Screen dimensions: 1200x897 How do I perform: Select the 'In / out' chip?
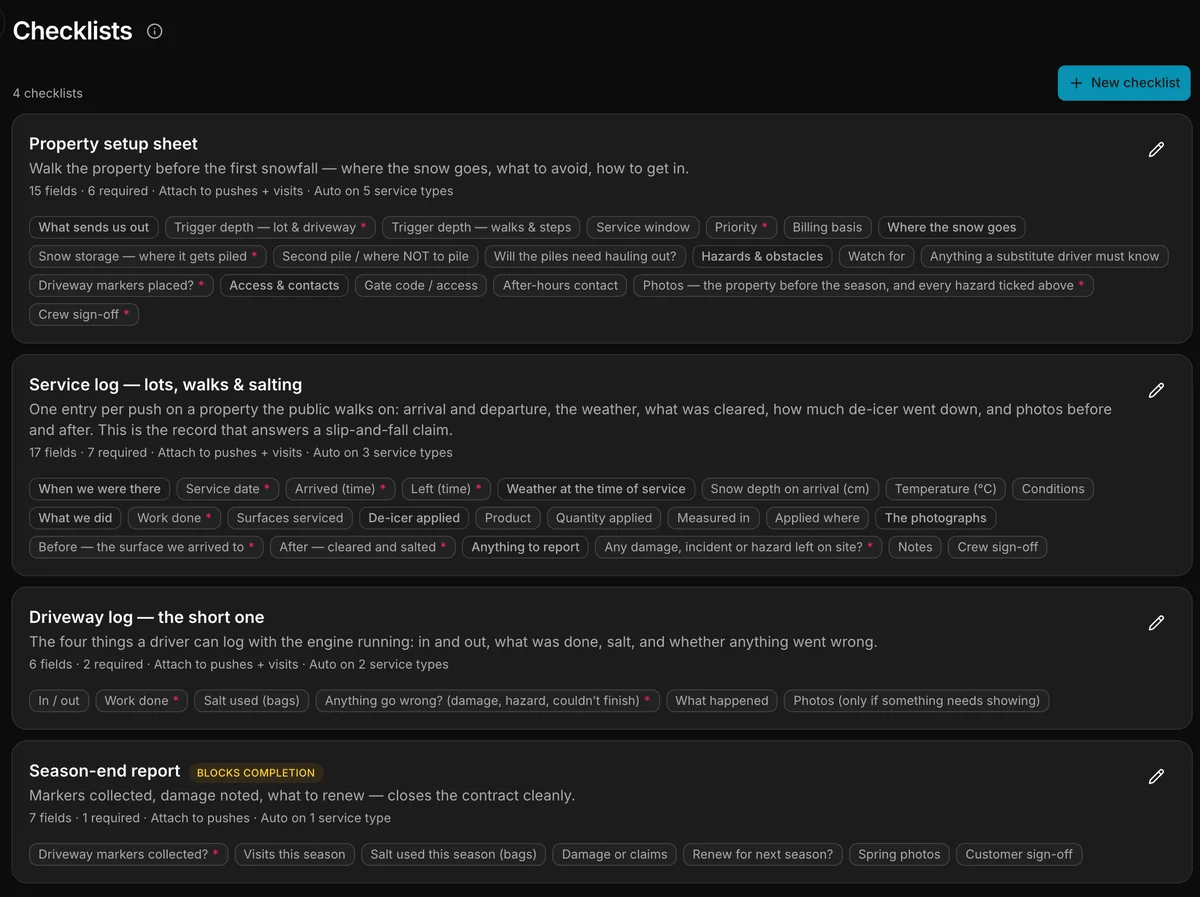tap(59, 701)
